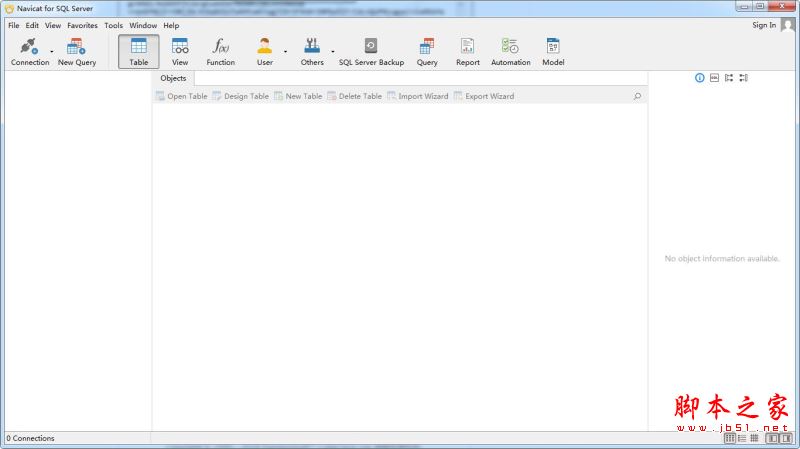Toggle the left navigation pane visibility icon
The image size is (800, 449).
(x=772, y=438)
